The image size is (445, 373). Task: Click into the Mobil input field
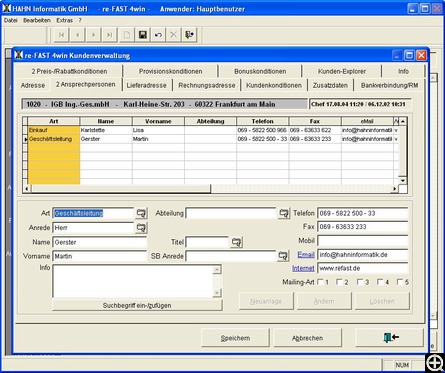pos(363,241)
